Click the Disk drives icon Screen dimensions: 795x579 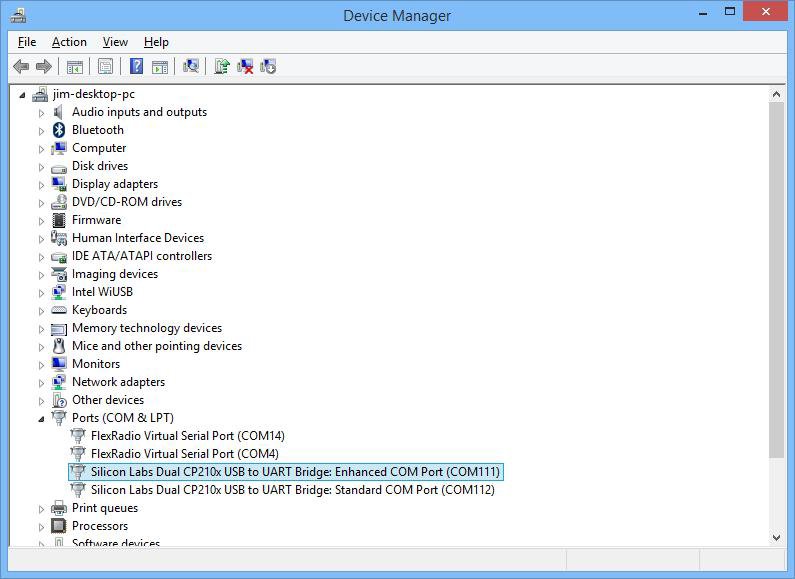click(59, 168)
